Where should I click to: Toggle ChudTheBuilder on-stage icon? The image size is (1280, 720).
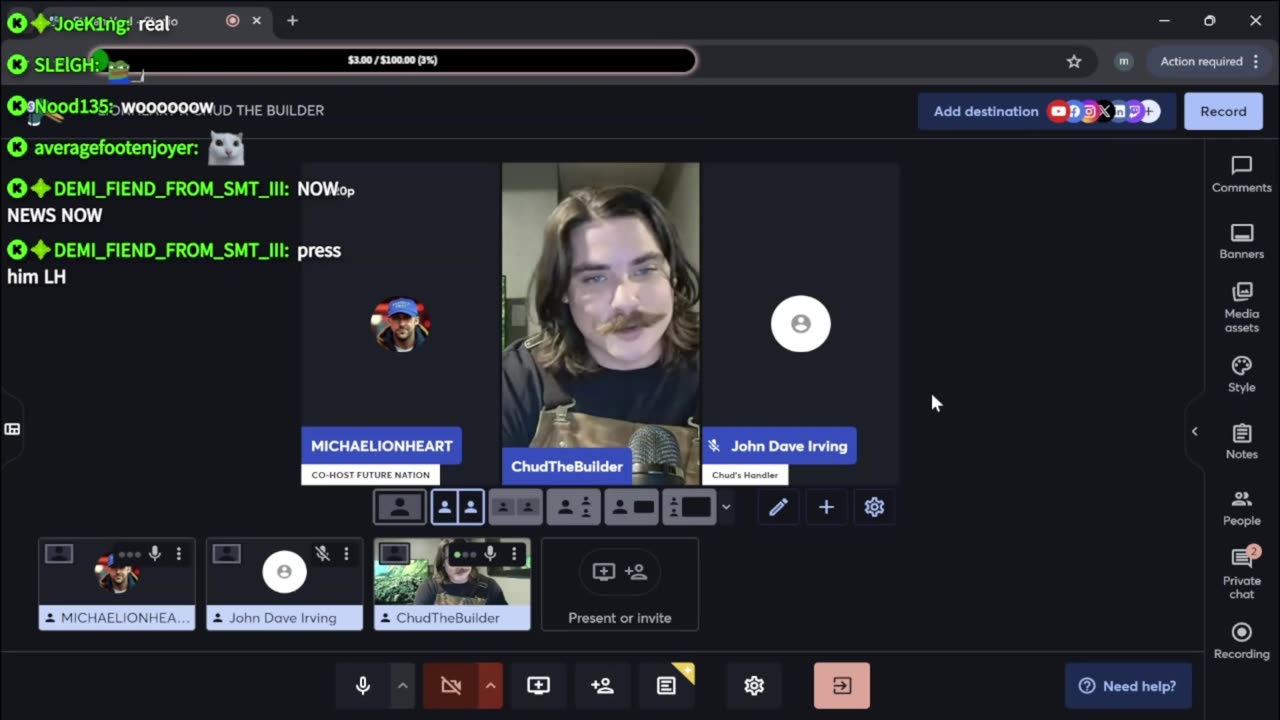pyautogui.click(x=395, y=553)
